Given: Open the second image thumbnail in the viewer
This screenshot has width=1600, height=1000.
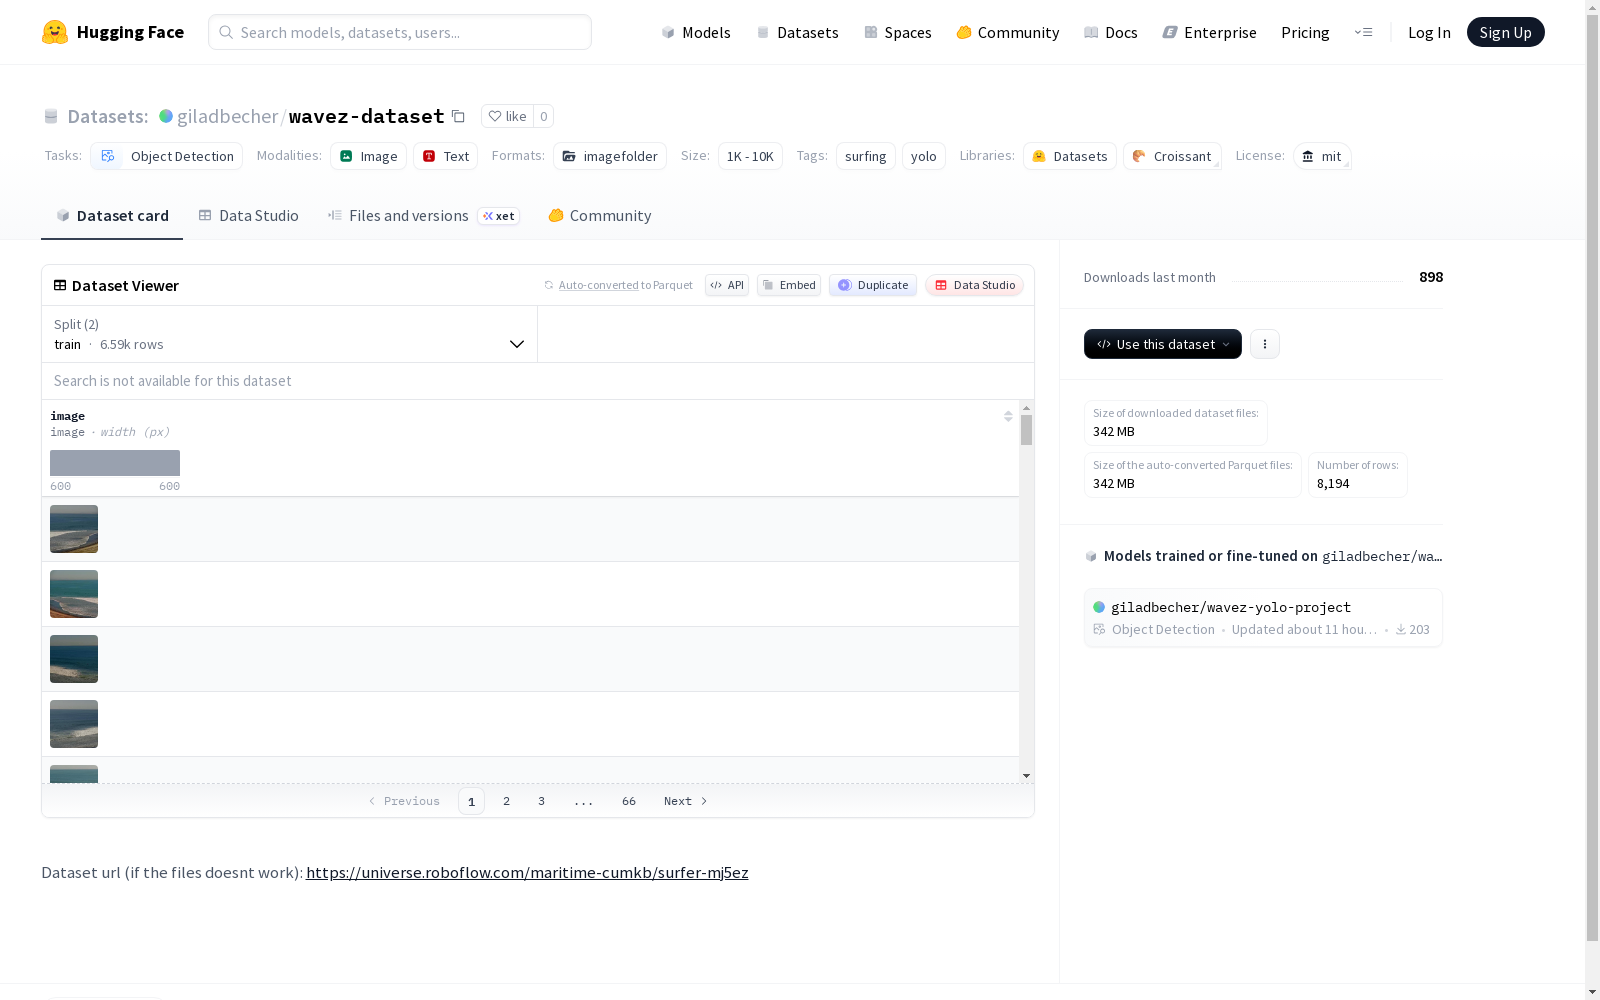Looking at the screenshot, I should click(74, 594).
